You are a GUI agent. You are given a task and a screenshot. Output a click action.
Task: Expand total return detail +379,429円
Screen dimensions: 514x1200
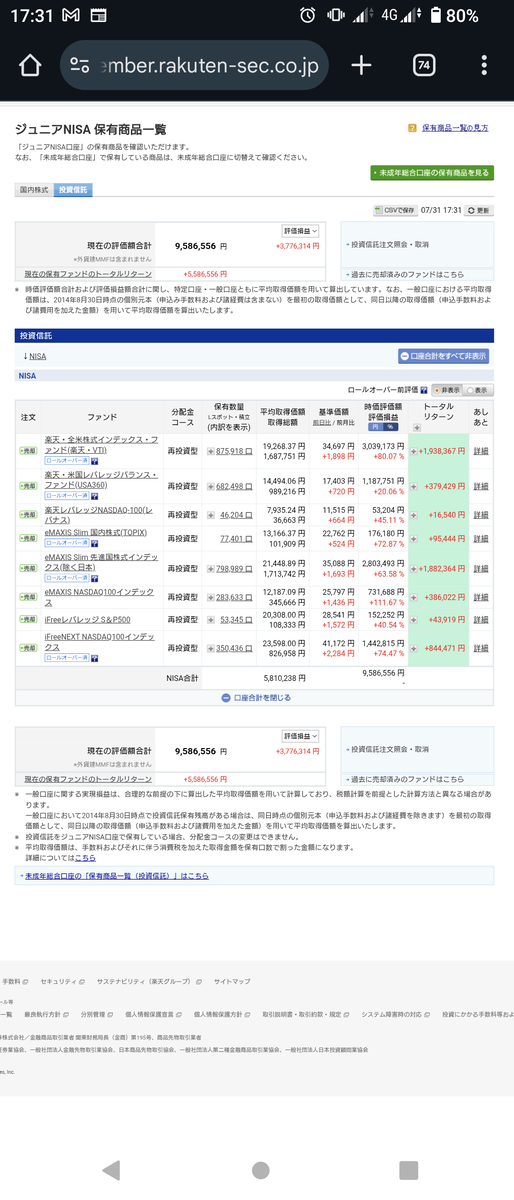point(414,486)
